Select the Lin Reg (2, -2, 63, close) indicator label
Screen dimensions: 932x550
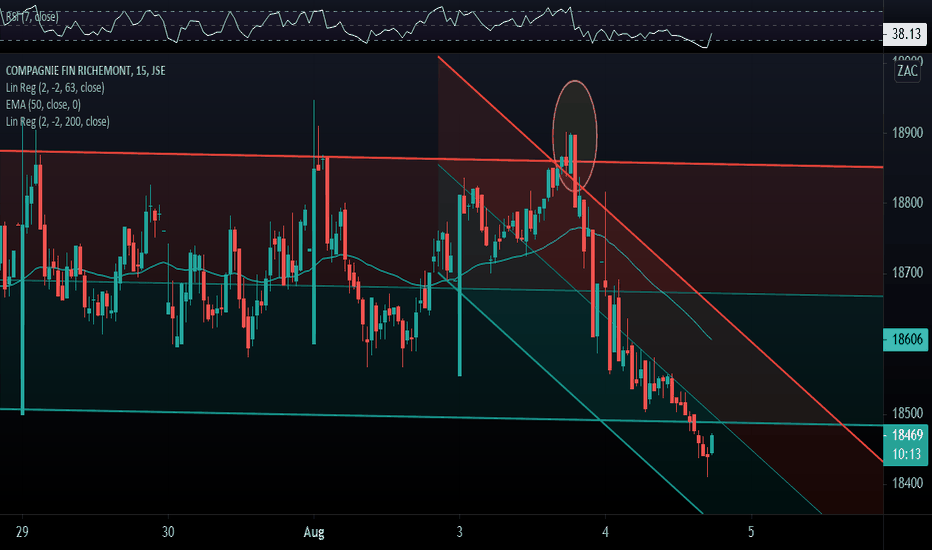point(55,88)
